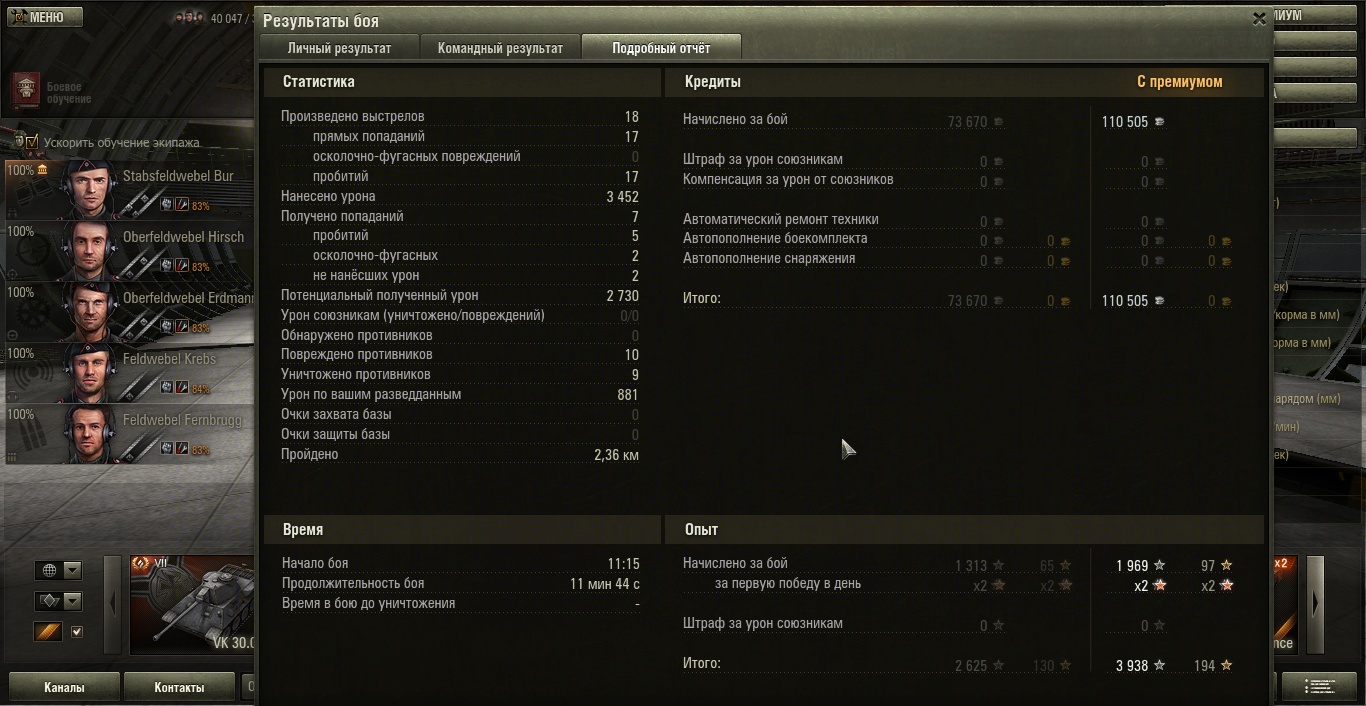Click repair skill icon of Feldwebel Krebs
1366x706 pixels.
click(182, 387)
